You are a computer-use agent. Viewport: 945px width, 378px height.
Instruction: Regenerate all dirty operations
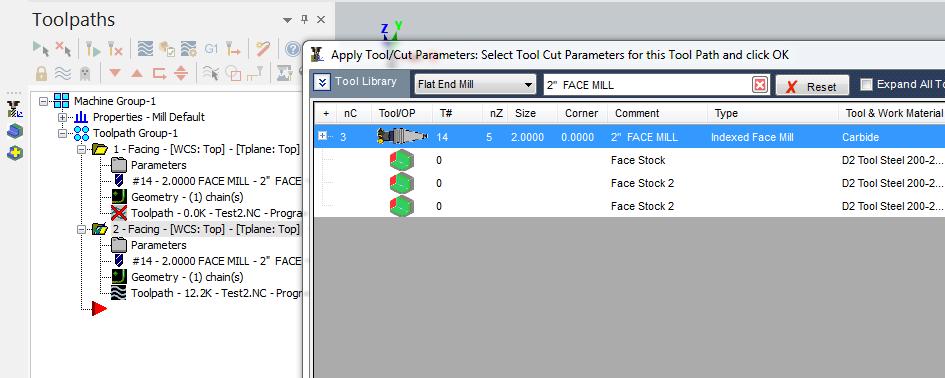[x=115, y=48]
